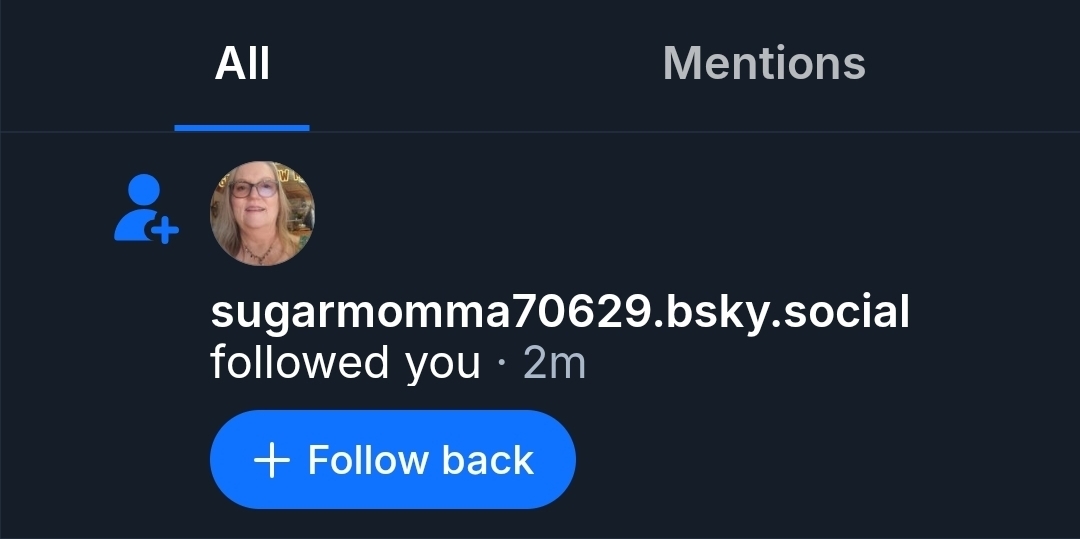Switch to the Mentions tab
The height and width of the screenshot is (539, 1080).
tap(764, 63)
